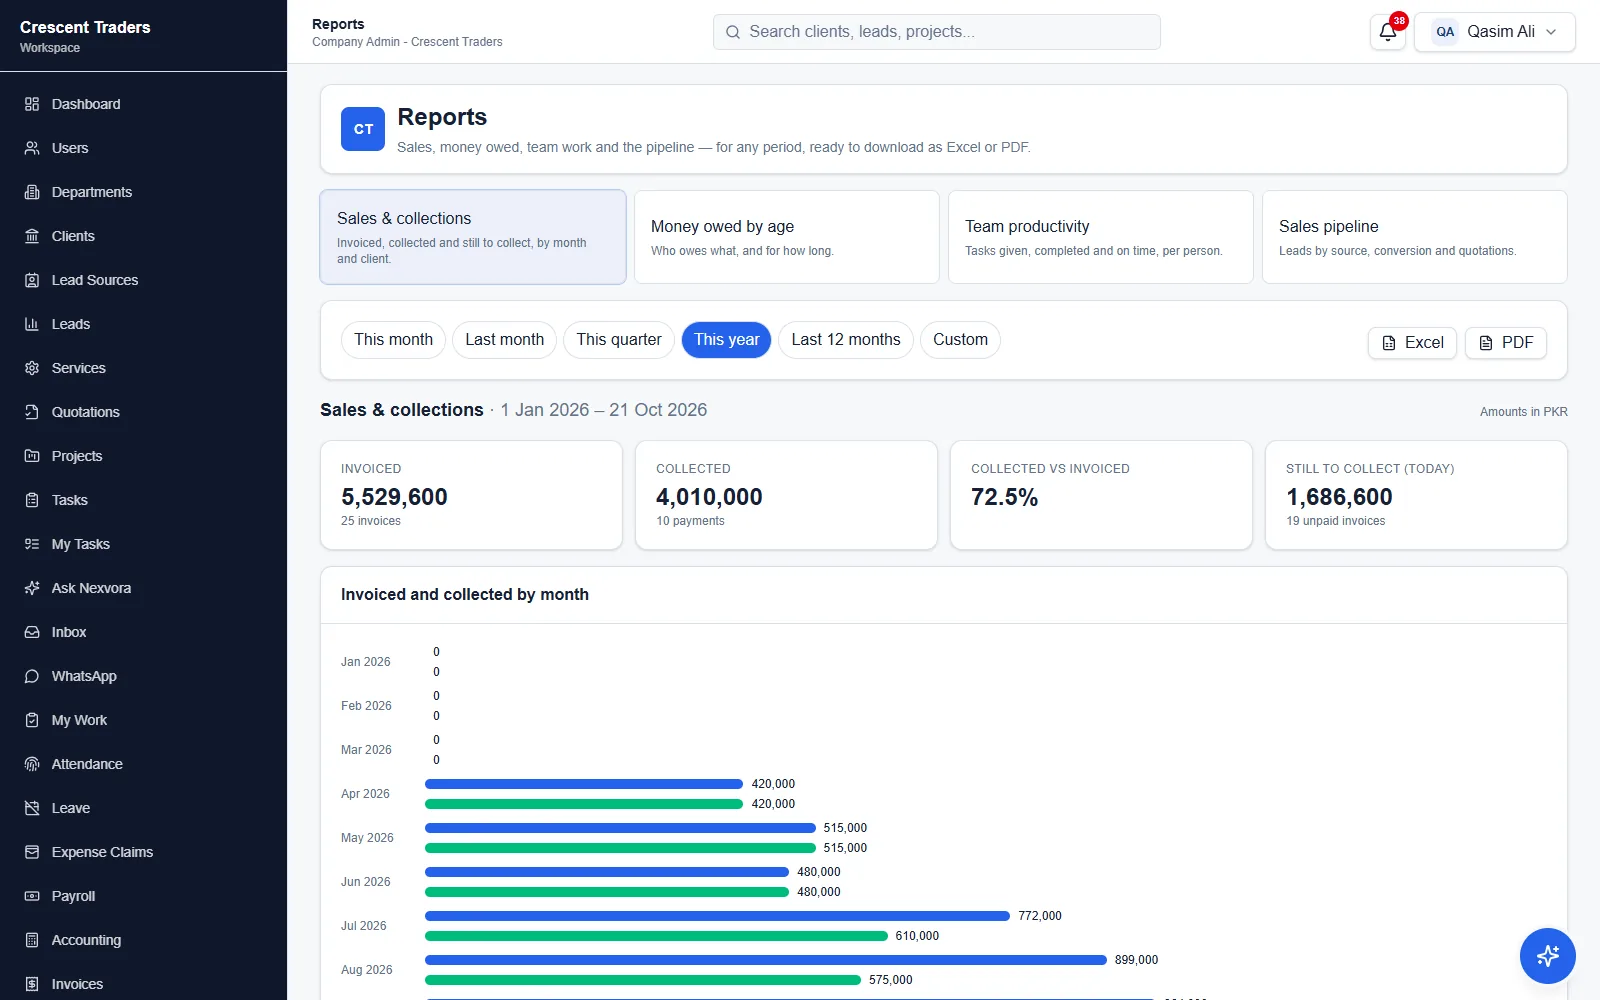Click the Tasks clipboard icon
1600x1000 pixels.
(32, 500)
